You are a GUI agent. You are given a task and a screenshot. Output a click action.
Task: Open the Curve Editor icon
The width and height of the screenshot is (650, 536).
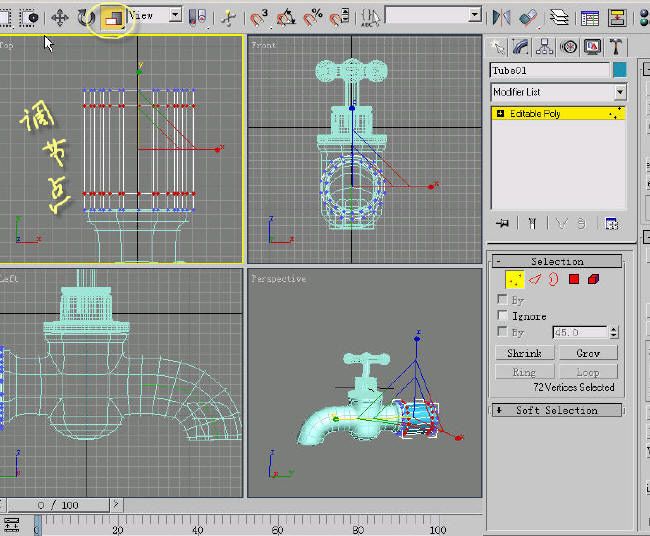click(589, 18)
